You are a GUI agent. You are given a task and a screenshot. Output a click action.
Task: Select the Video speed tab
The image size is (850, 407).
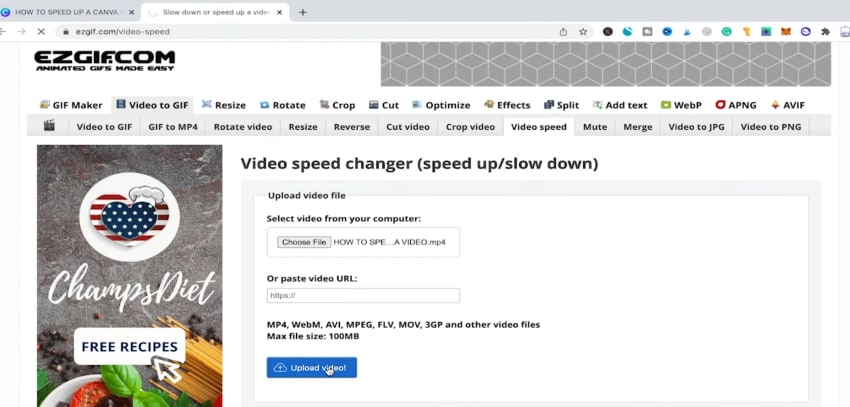pos(539,127)
